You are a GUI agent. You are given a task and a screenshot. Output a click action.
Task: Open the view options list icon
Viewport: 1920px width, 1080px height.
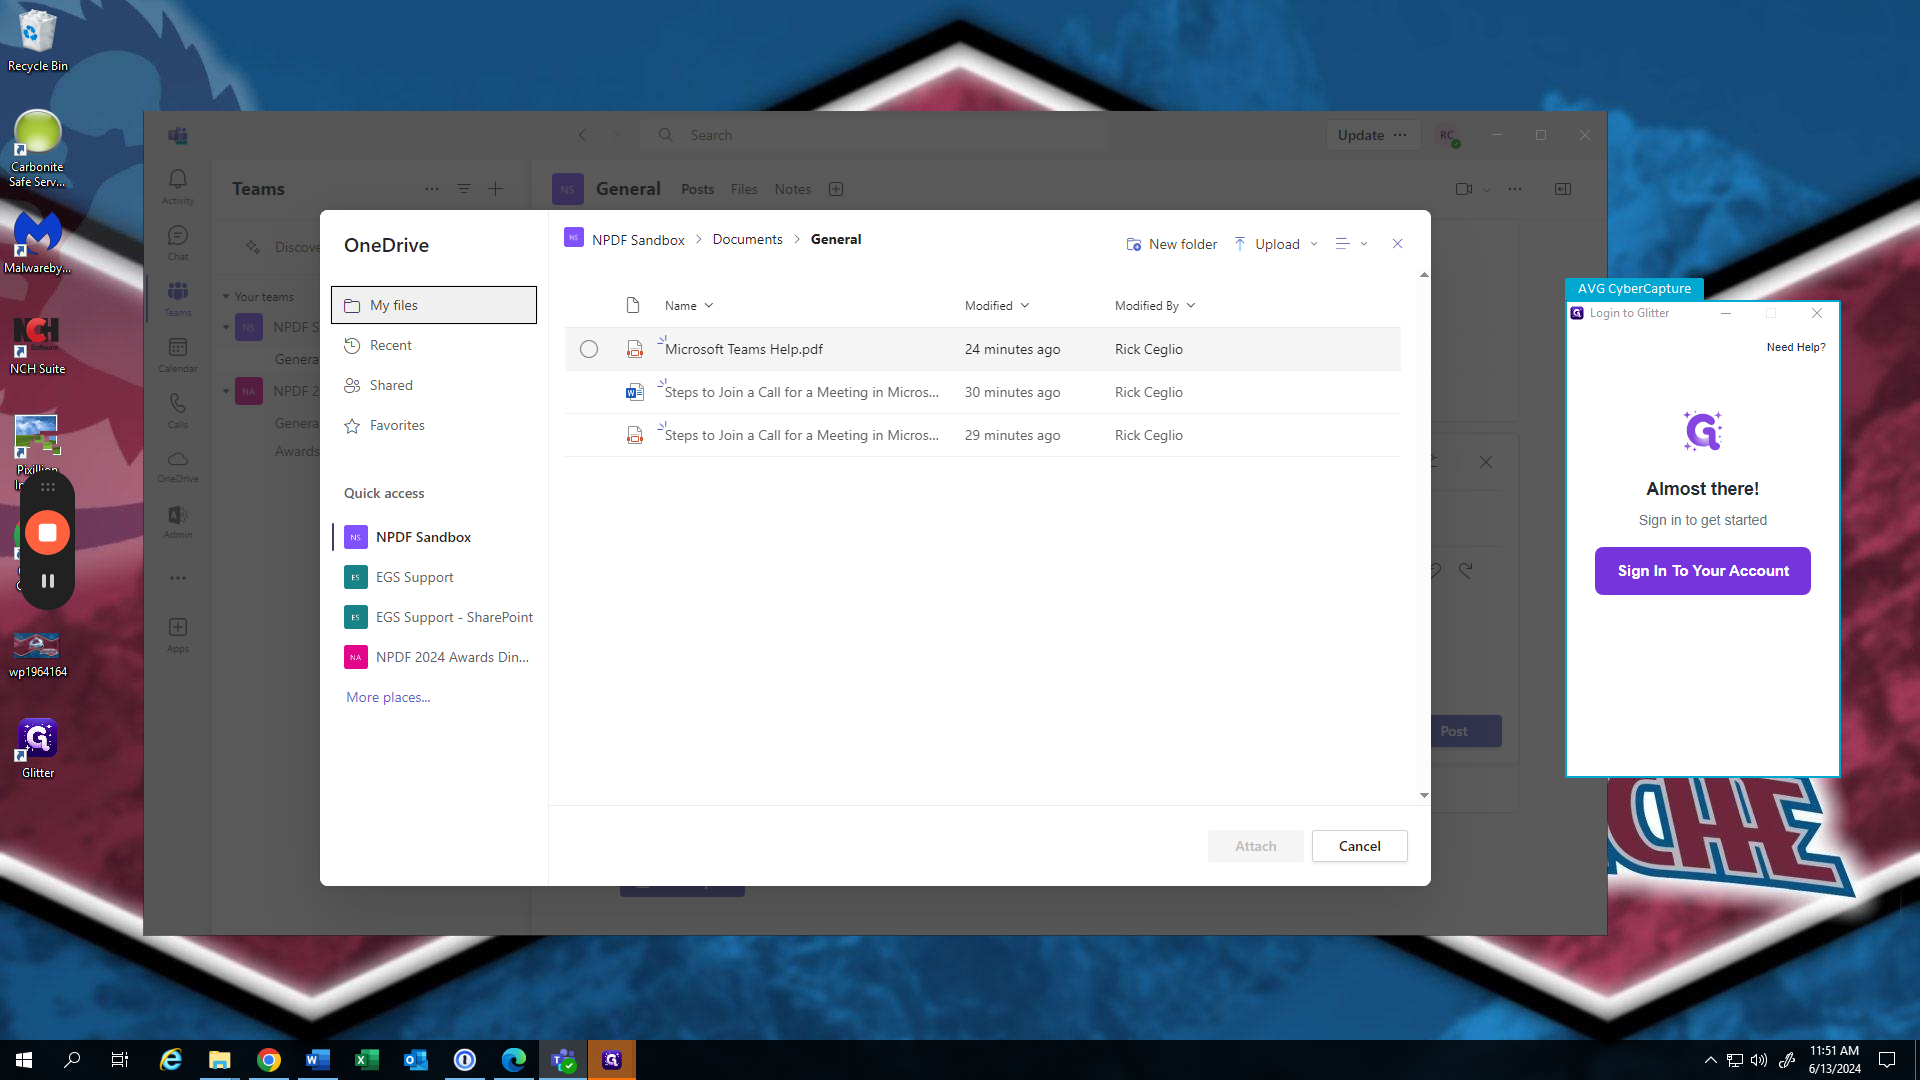(x=1342, y=244)
